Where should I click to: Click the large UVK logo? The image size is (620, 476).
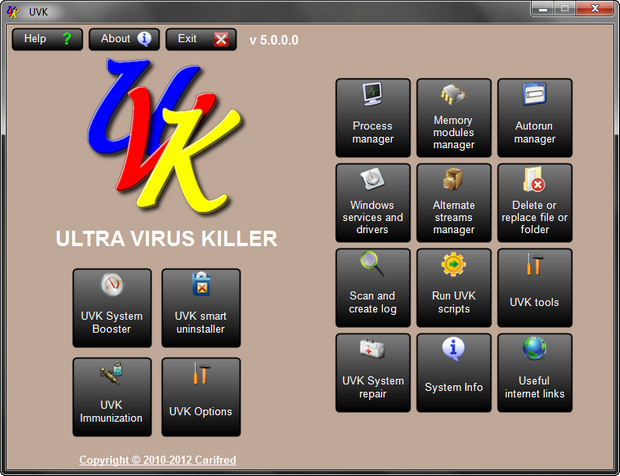tap(164, 136)
